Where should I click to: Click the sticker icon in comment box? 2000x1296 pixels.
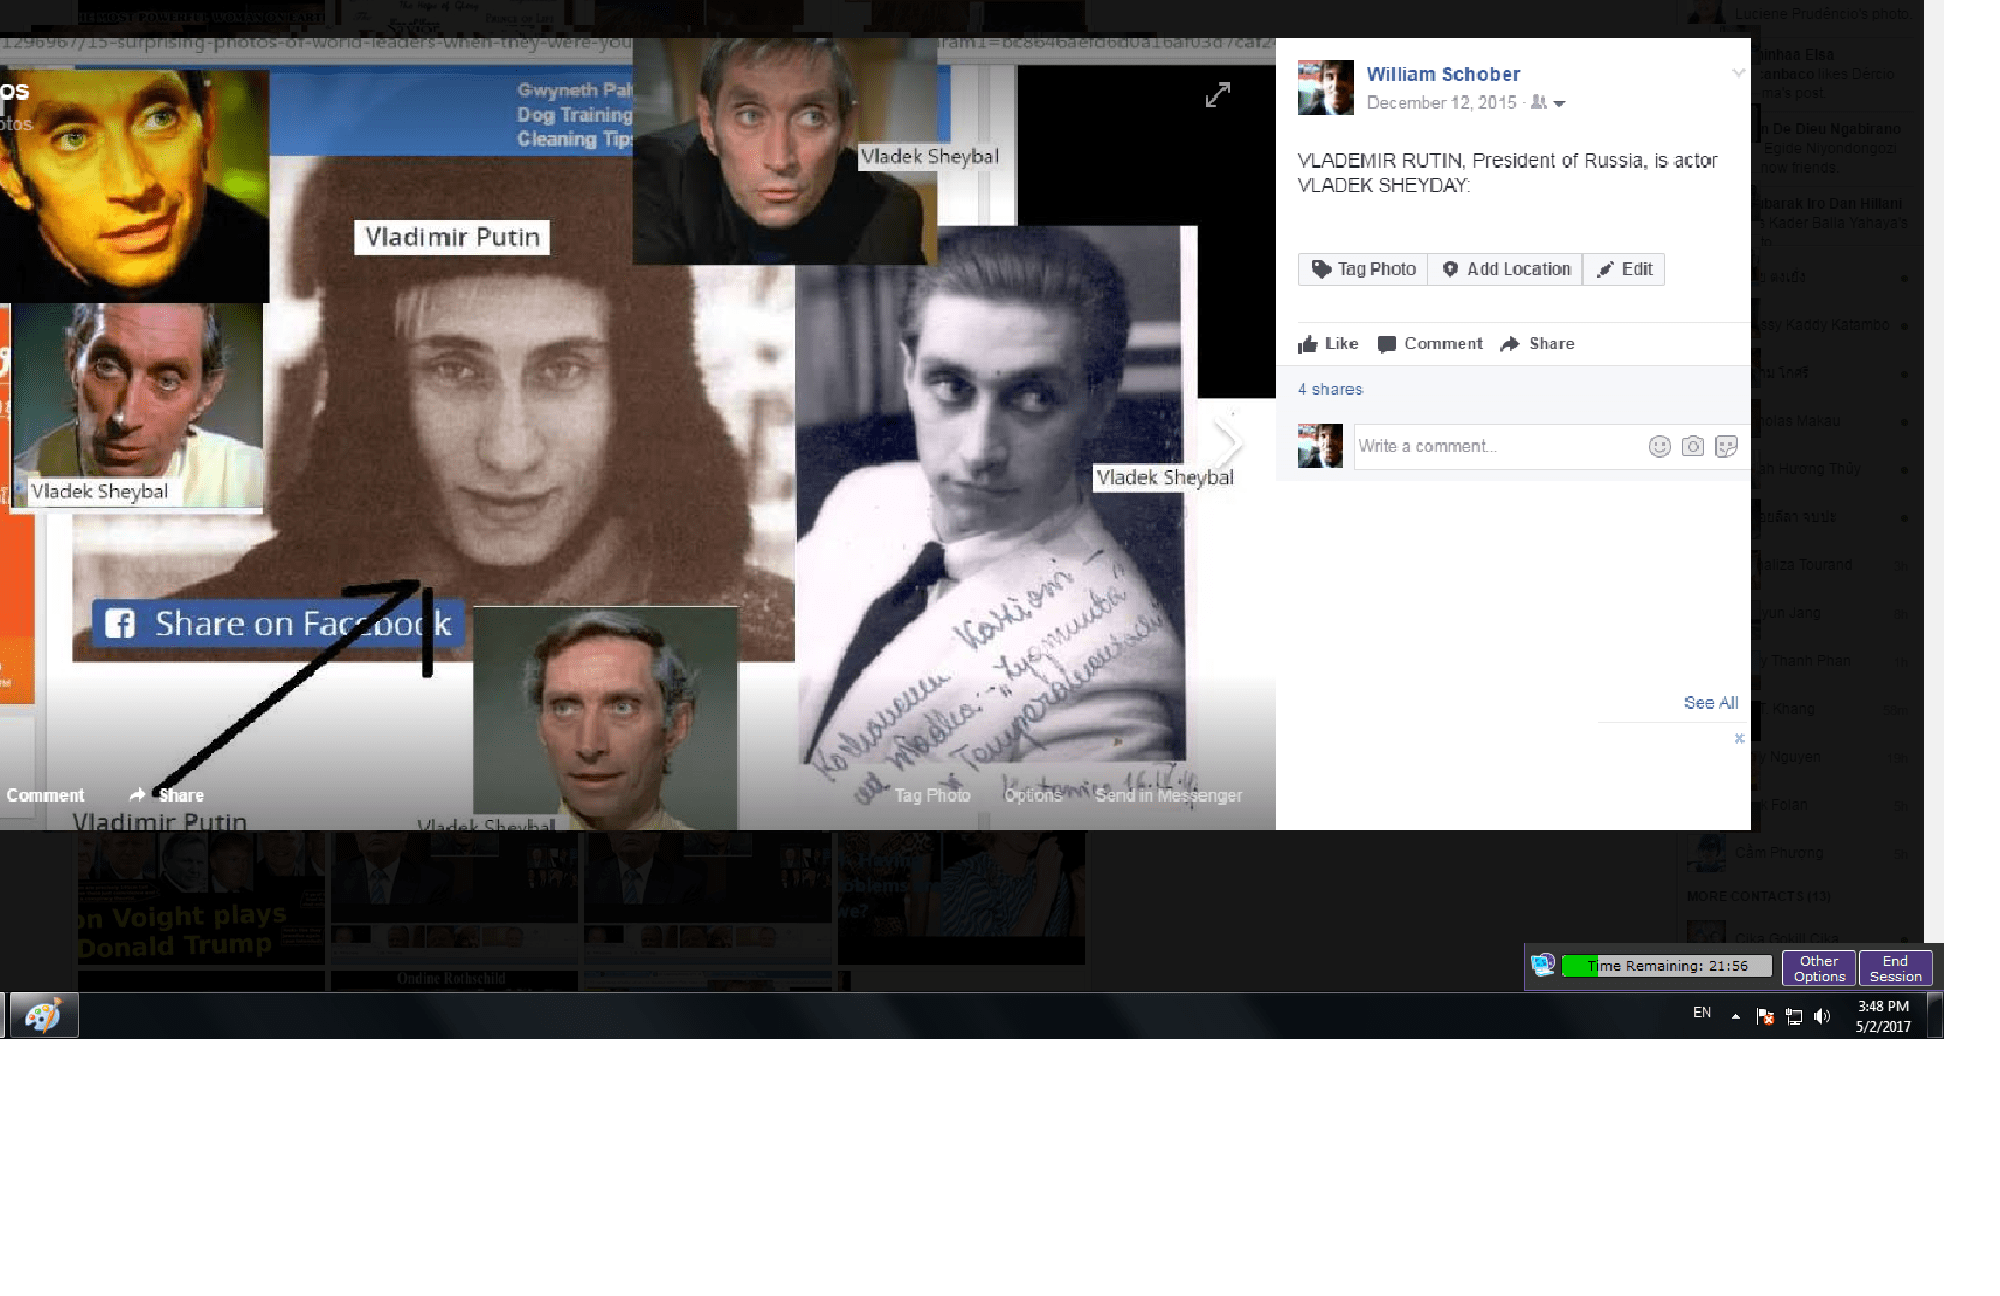(1726, 447)
